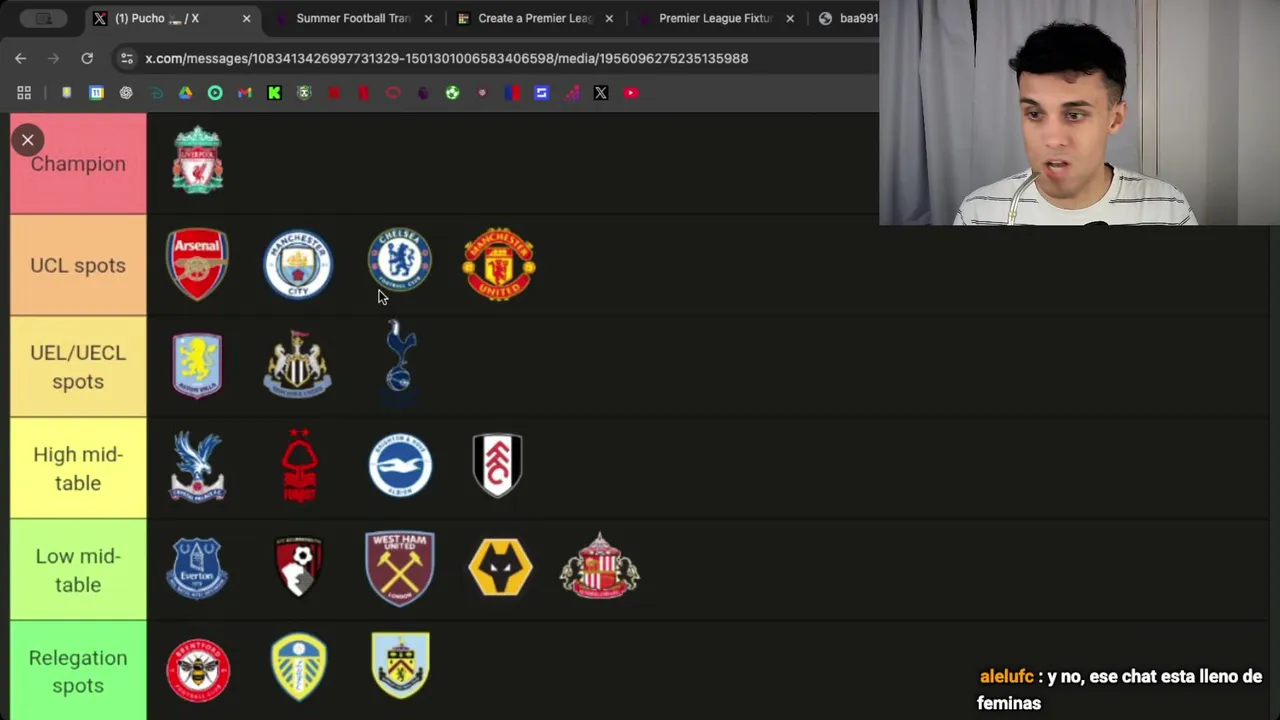This screenshot has width=1280, height=720.
Task: Click the Manchester City badge
Action: pyautogui.click(x=298, y=265)
